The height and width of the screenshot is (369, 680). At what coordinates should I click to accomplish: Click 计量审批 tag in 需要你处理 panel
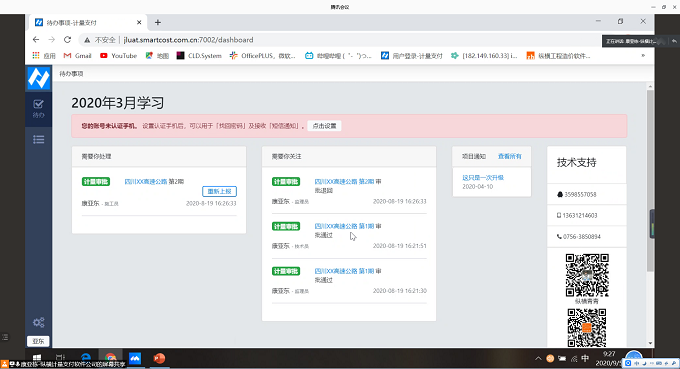click(x=96, y=182)
